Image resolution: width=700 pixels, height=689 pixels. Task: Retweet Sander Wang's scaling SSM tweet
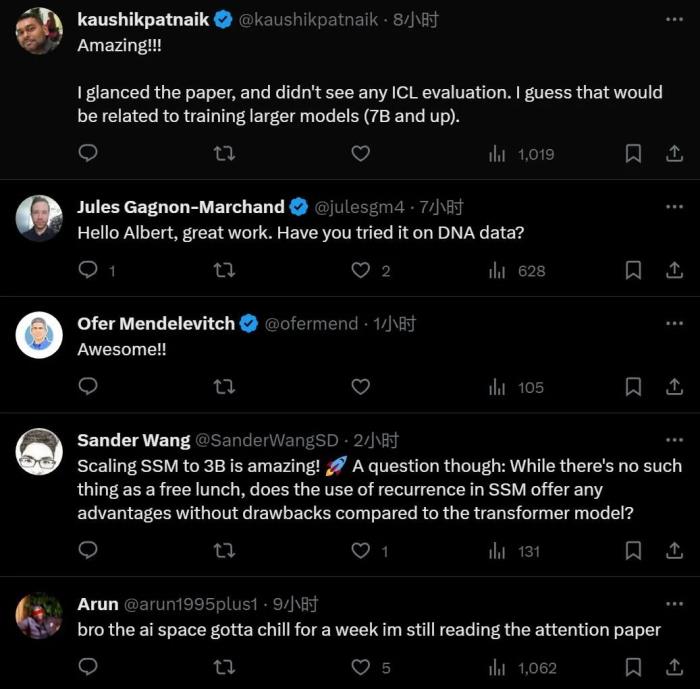click(x=224, y=551)
